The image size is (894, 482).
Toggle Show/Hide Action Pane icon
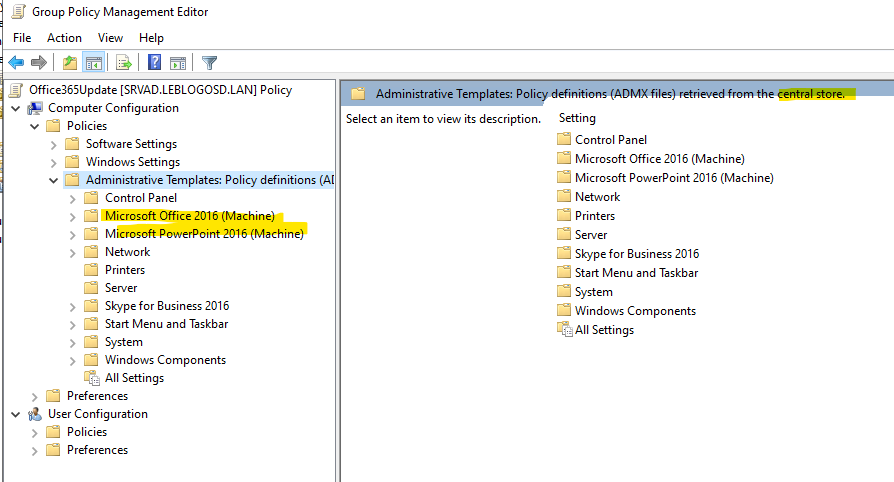178,62
